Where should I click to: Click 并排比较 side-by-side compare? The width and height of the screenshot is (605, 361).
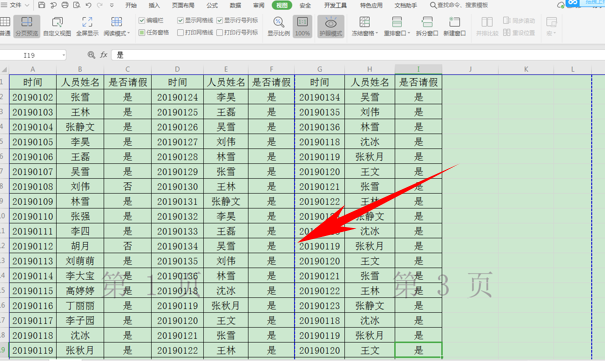tap(487, 26)
